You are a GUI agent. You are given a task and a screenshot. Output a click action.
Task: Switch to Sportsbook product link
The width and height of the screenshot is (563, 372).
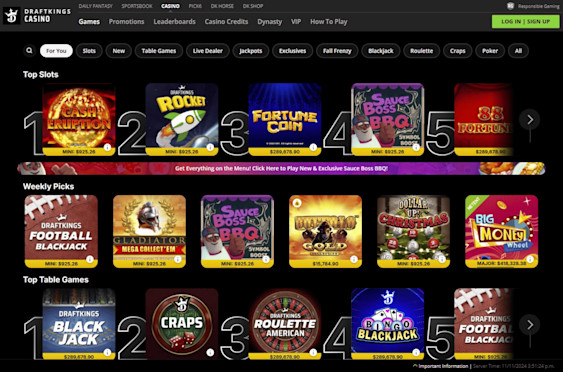[x=137, y=6]
